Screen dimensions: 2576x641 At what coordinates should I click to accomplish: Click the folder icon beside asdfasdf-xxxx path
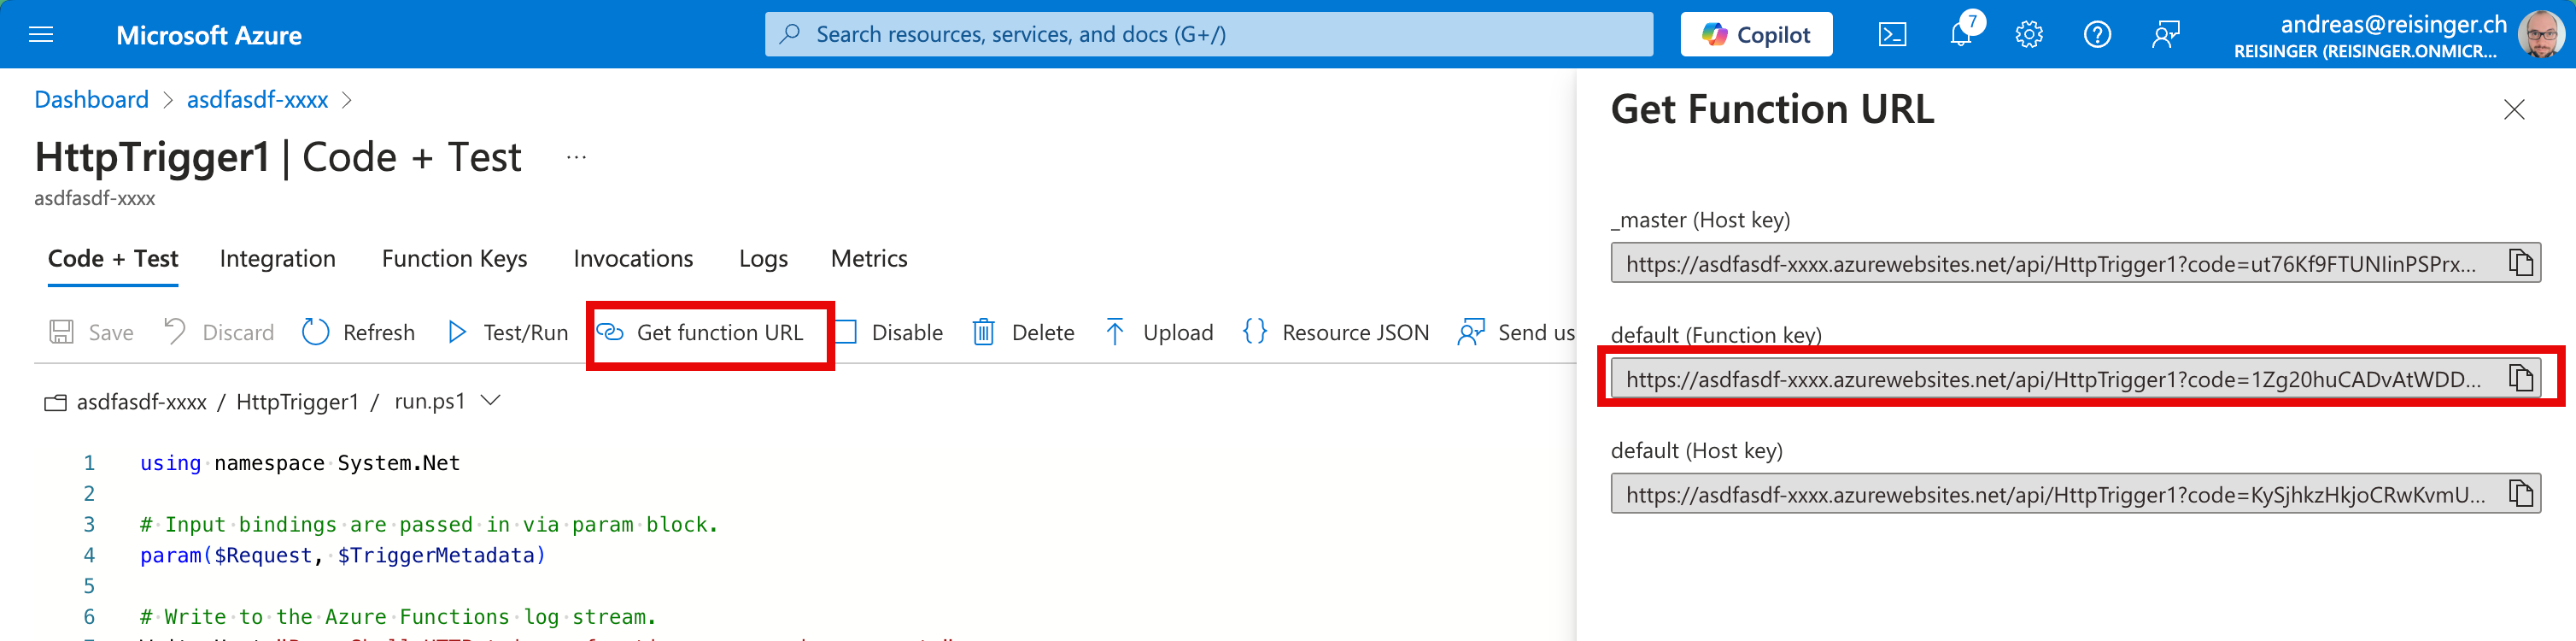point(55,402)
